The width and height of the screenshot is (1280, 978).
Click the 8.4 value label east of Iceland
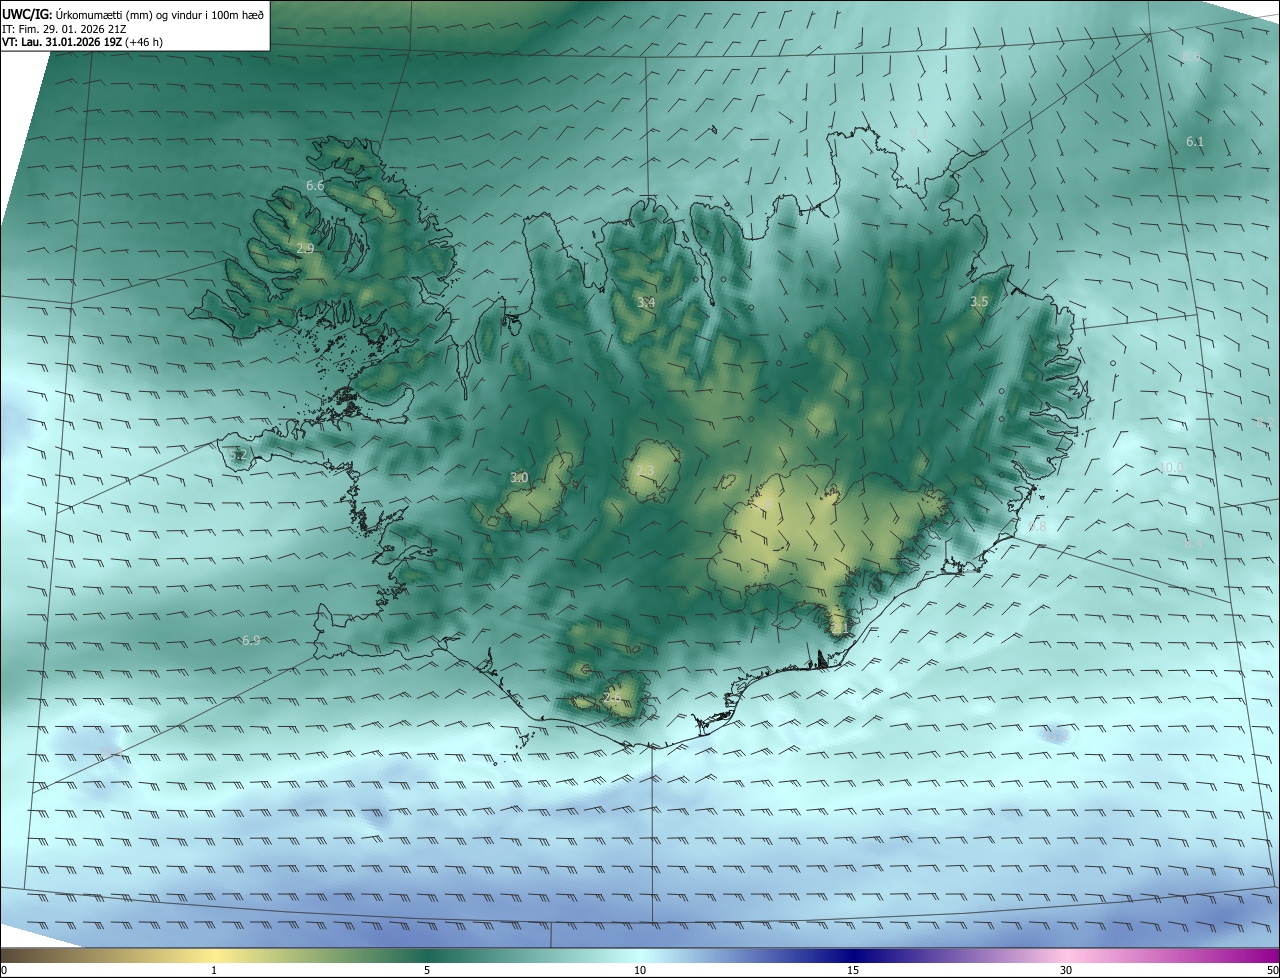coord(1193,543)
